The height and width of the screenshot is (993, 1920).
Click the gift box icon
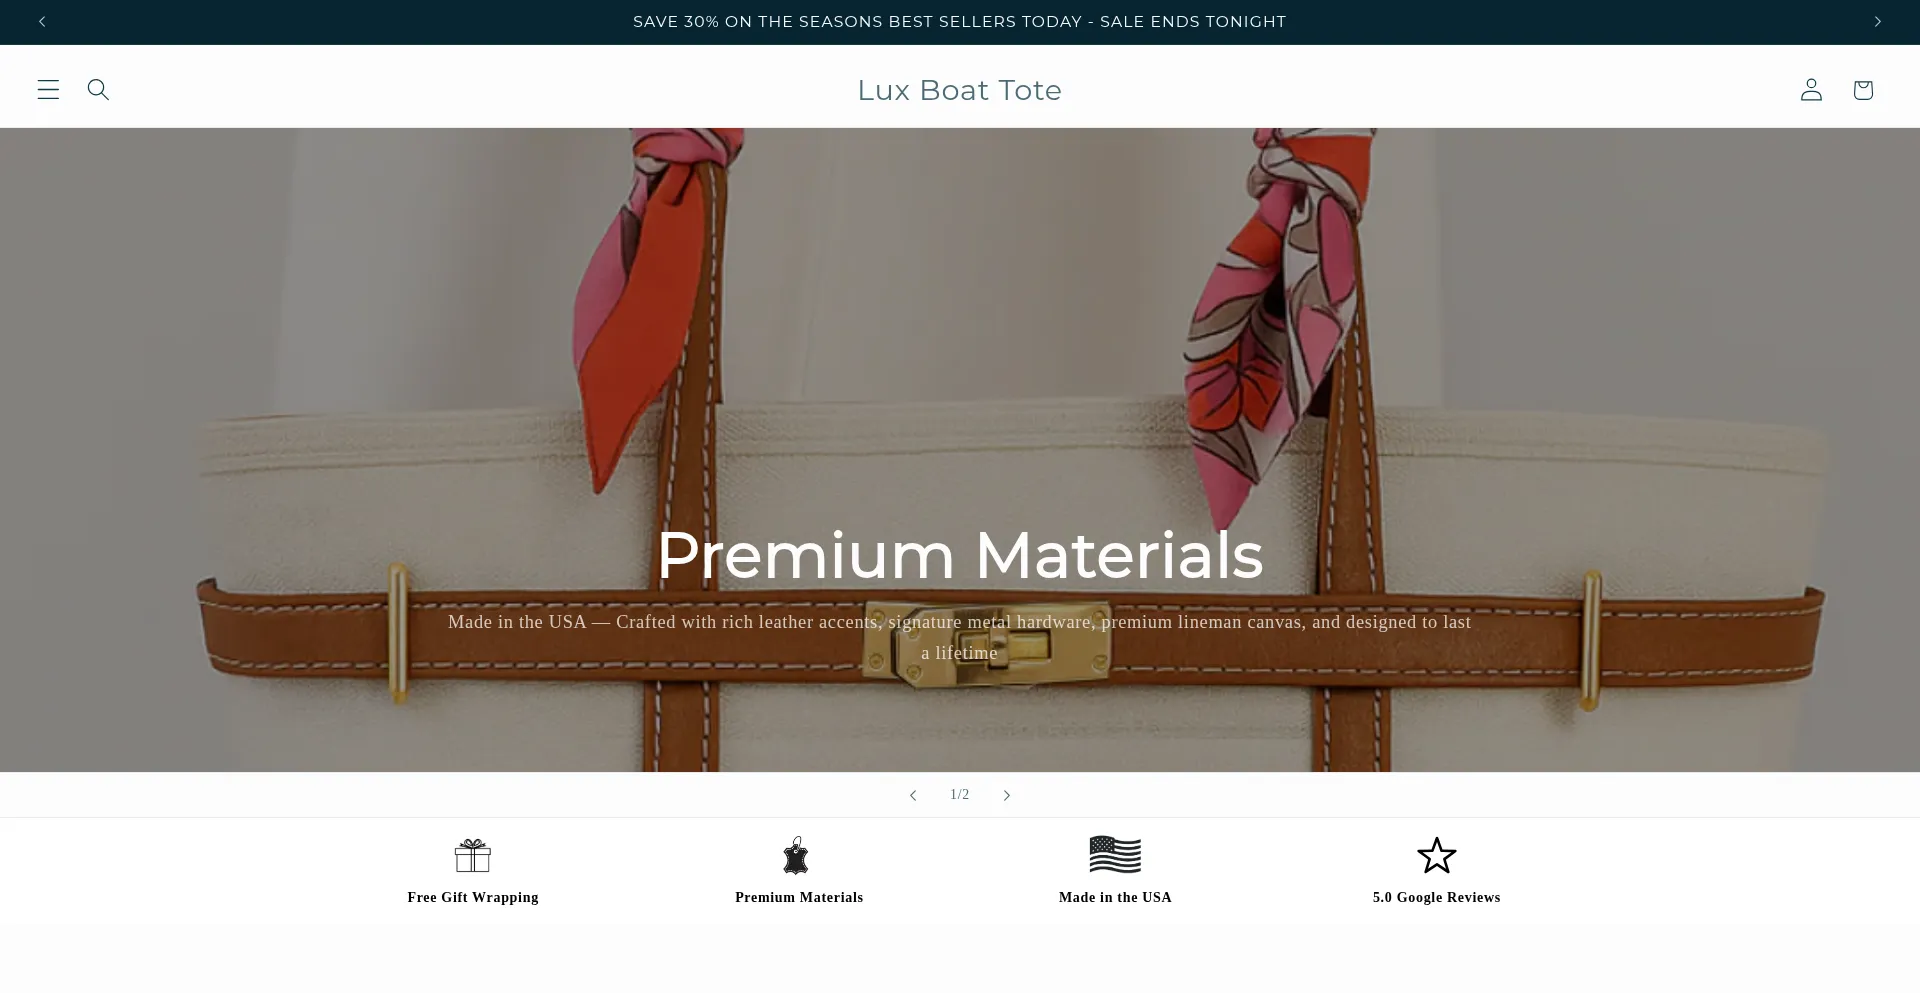pyautogui.click(x=473, y=856)
